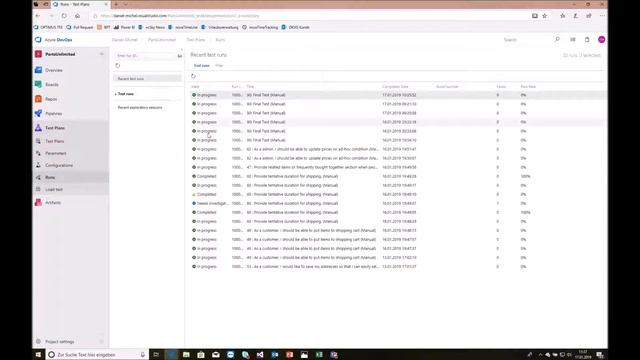This screenshot has height=360, width=640.
Task: Open the Power BI bookmark
Action: [x=124, y=27]
